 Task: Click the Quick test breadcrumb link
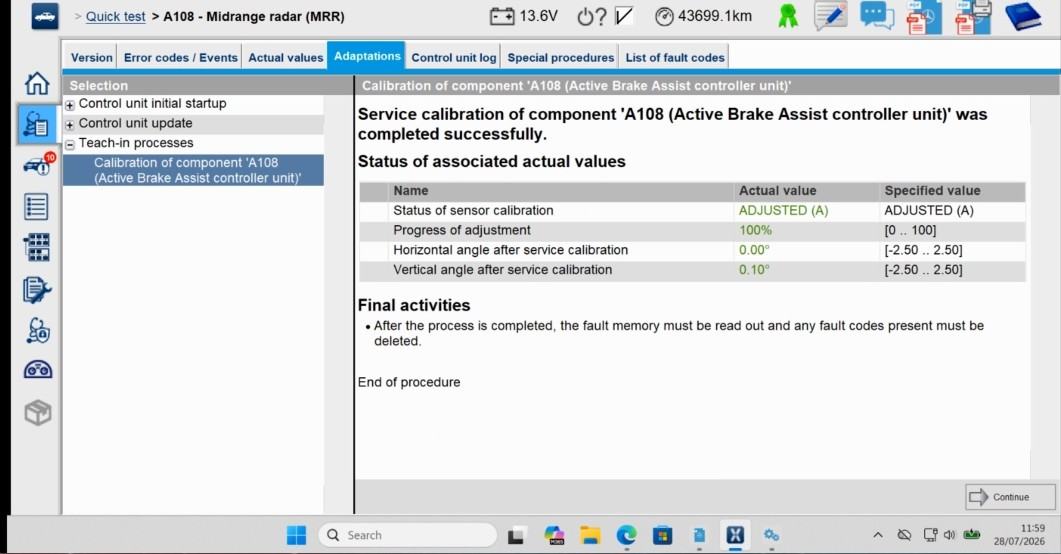115,16
